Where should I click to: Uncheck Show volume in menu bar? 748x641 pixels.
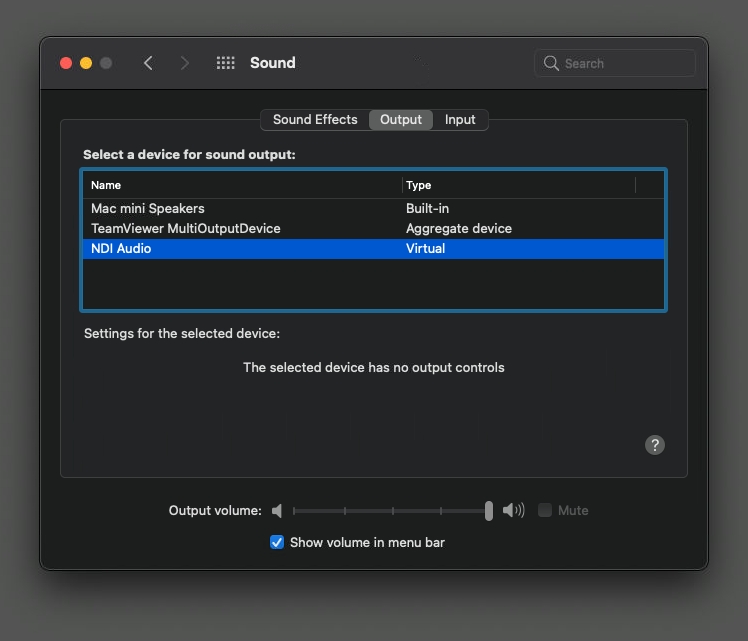tap(277, 543)
